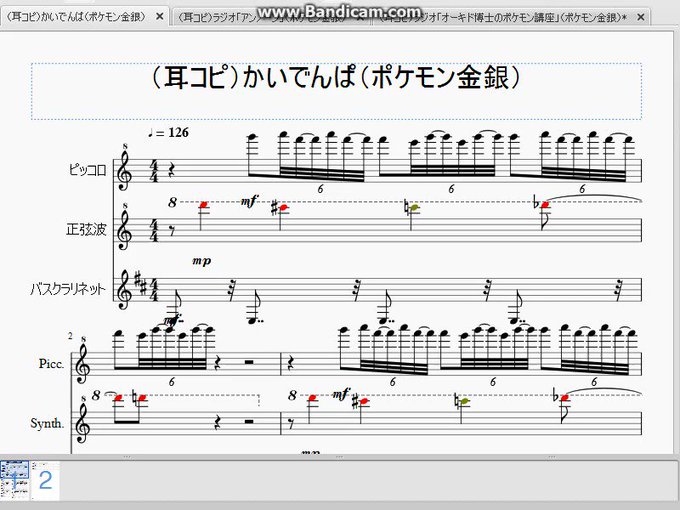This screenshot has width=680, height=510.
Task: Jump to page 2 in the navigator
Action: click(46, 481)
